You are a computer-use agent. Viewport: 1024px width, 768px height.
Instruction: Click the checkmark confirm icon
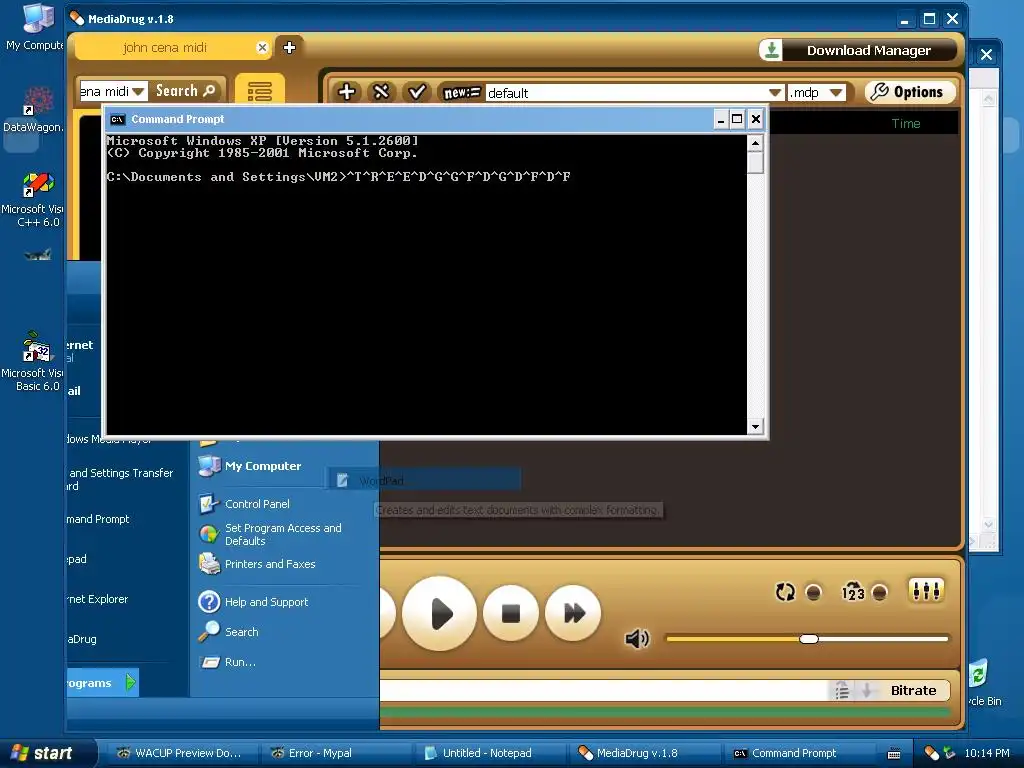(417, 92)
